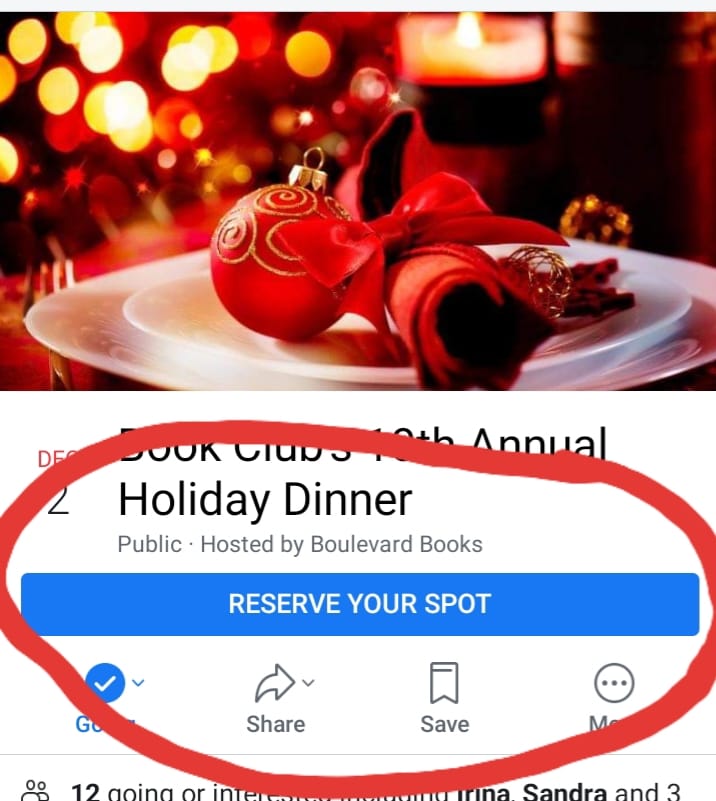Expand the Going status dropdown chevron
Viewport: 716px width, 801px height.
pyautogui.click(x=138, y=682)
